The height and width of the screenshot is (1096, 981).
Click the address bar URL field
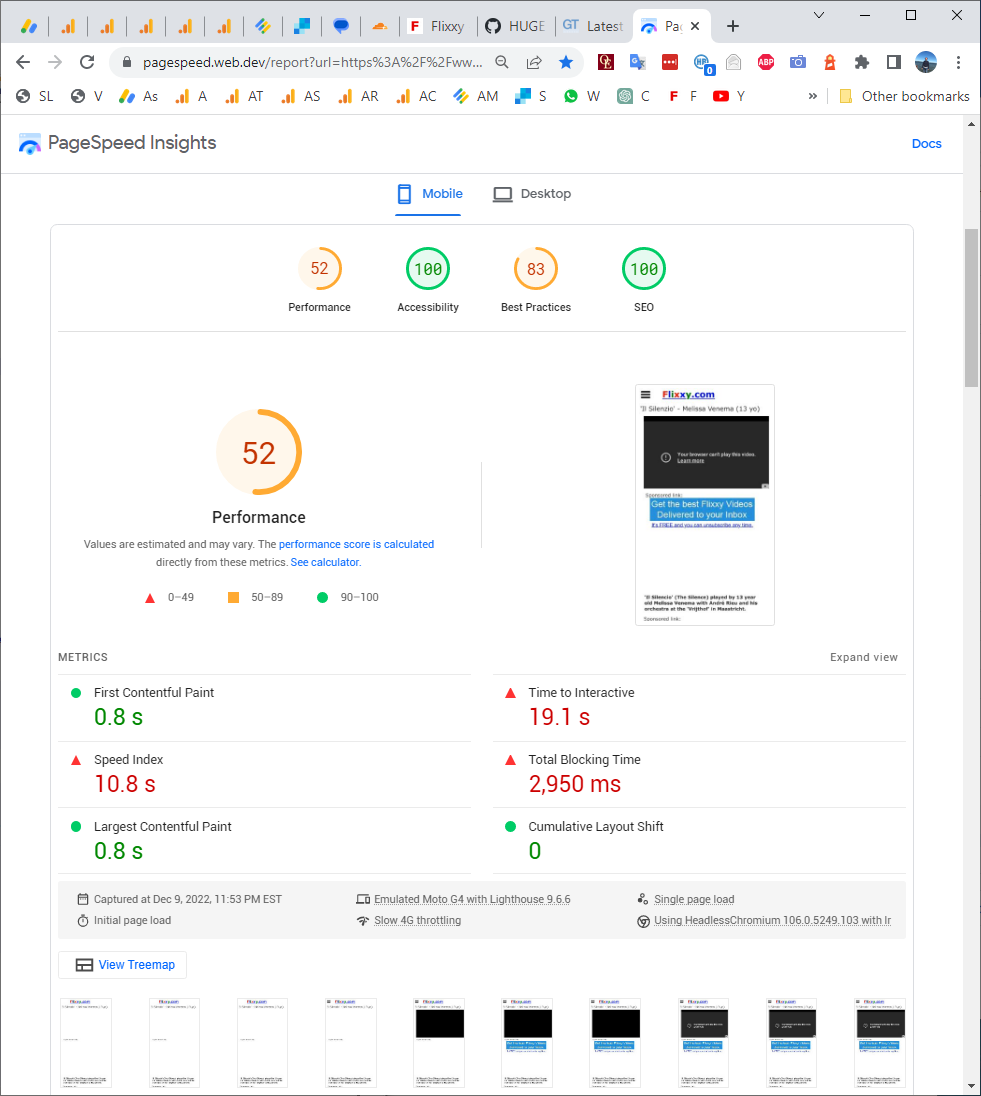[x=300, y=61]
